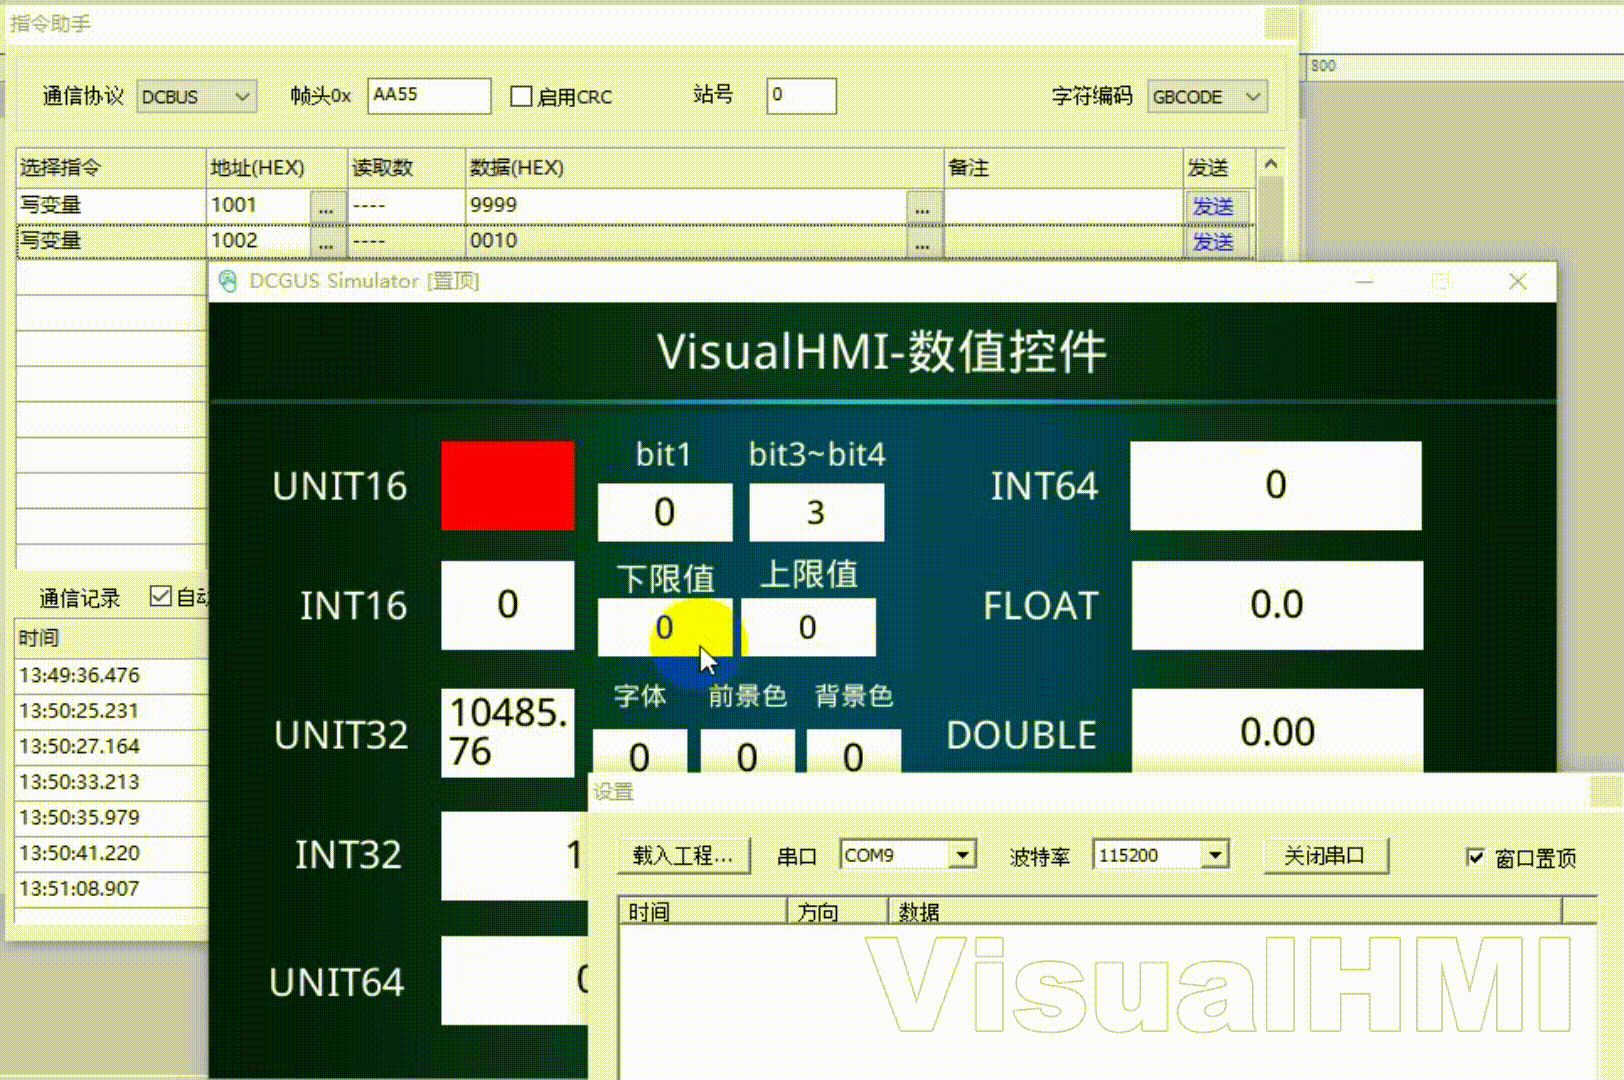Click the red UNIT16 color box
The width and height of the screenshot is (1624, 1080).
[x=508, y=486]
